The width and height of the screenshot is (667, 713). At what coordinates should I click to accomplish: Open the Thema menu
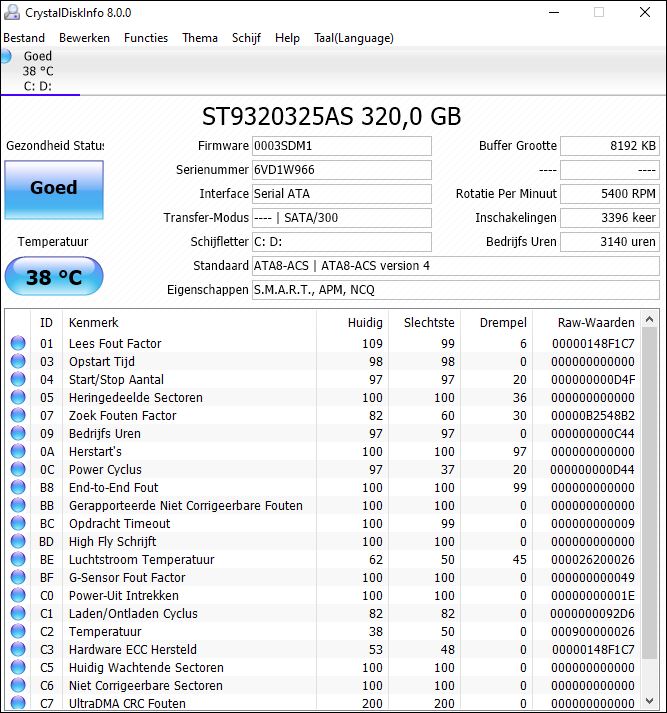pos(200,38)
